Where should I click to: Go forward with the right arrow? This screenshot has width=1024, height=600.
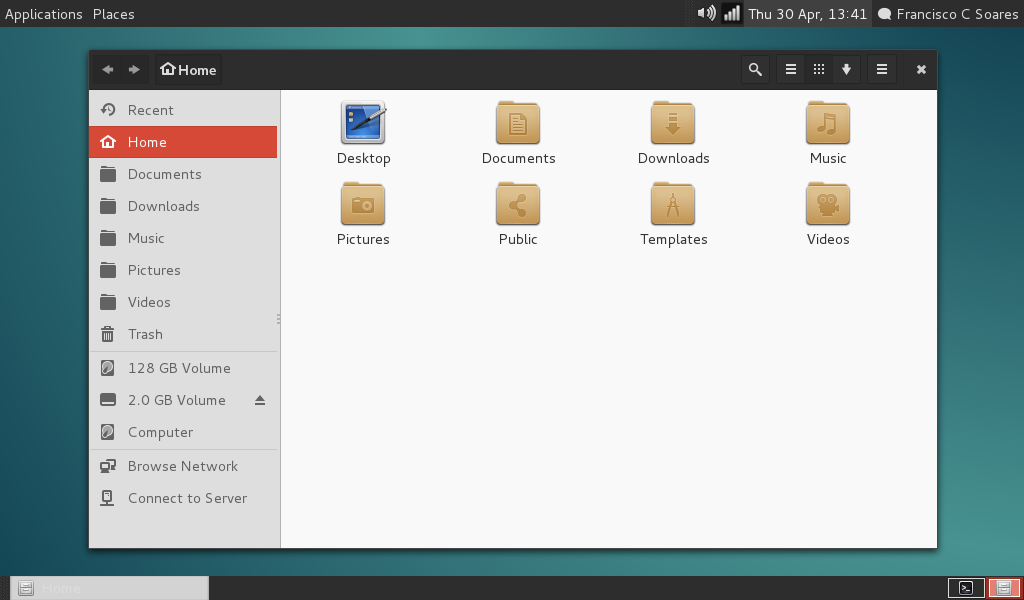(x=134, y=69)
